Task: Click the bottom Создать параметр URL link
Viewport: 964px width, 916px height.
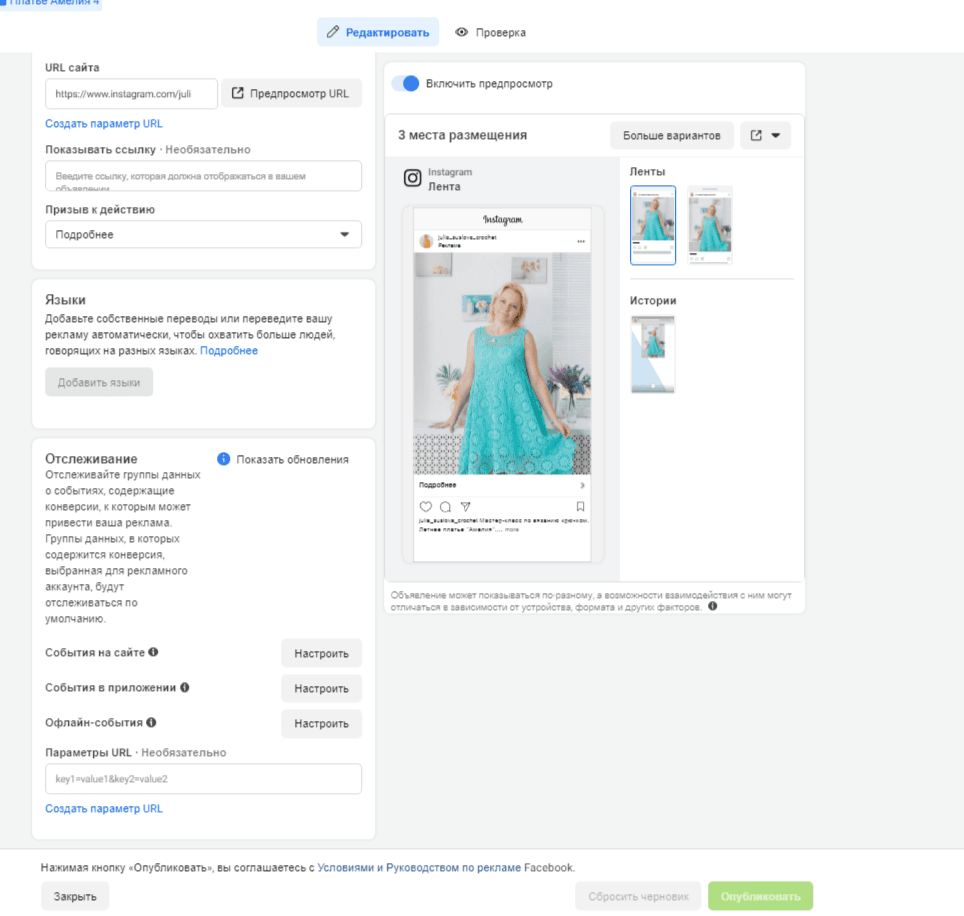Action: click(104, 808)
